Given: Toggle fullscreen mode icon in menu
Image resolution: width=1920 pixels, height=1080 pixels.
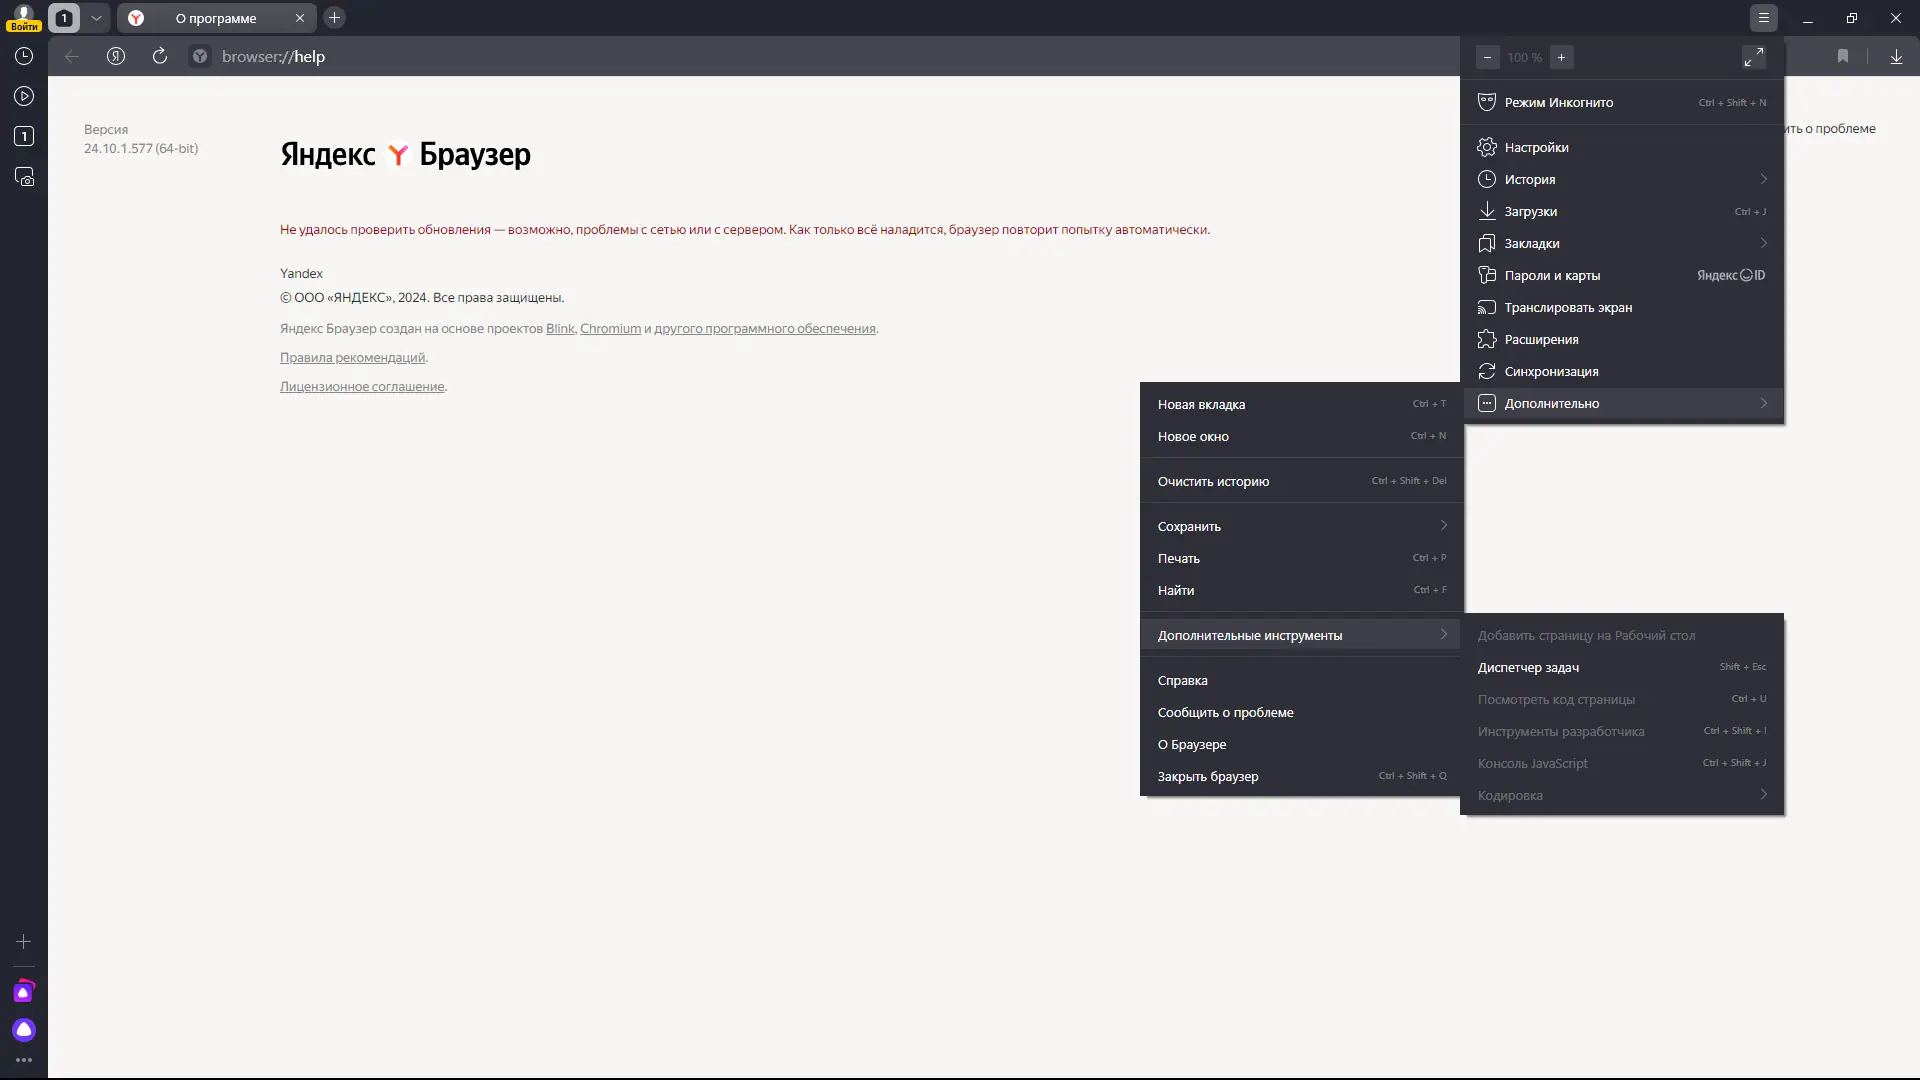Looking at the screenshot, I should [1753, 57].
